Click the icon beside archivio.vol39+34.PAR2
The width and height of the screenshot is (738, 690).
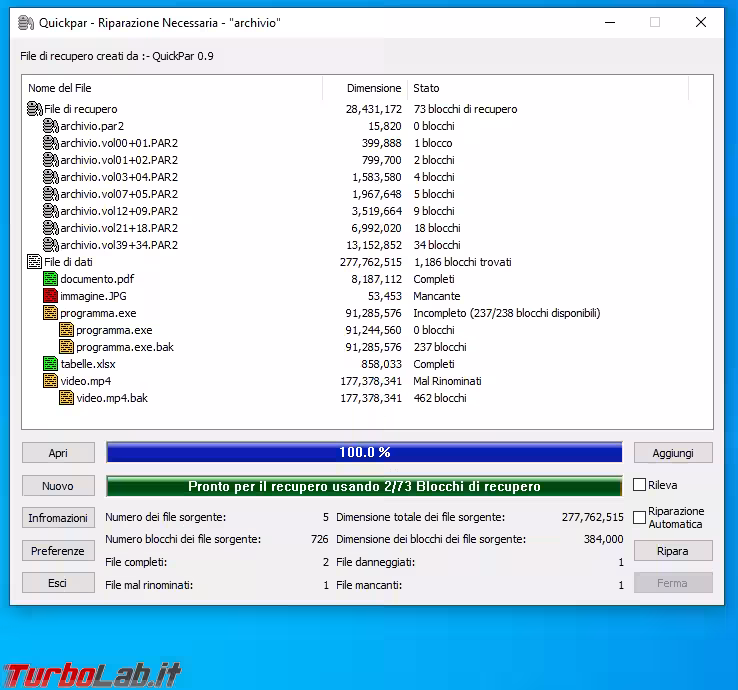click(51, 245)
